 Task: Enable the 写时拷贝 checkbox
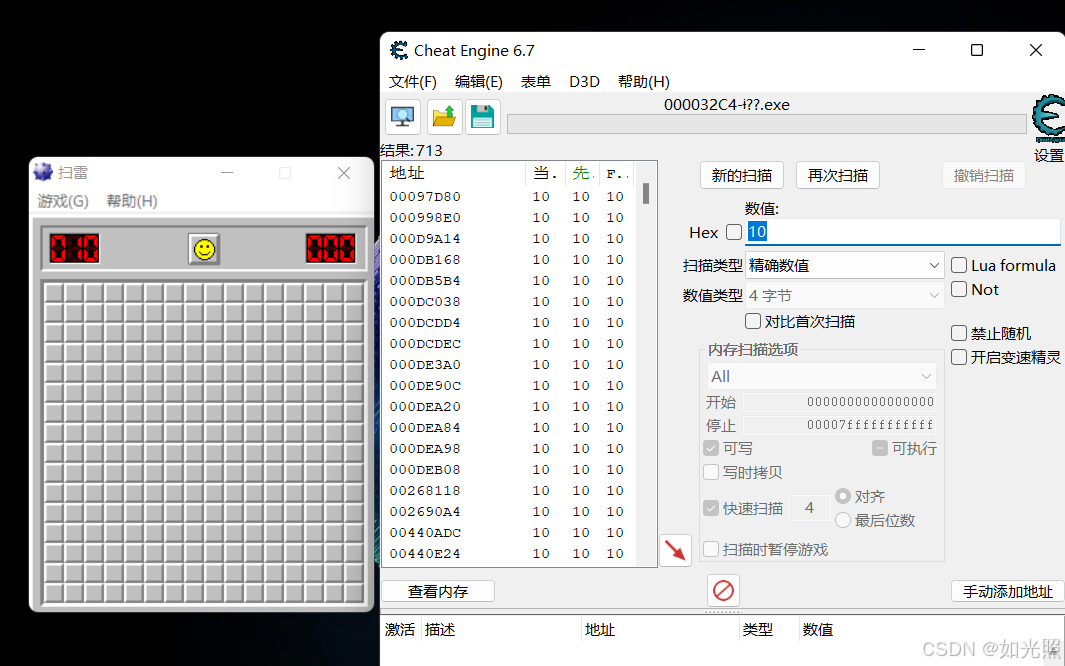pos(711,472)
